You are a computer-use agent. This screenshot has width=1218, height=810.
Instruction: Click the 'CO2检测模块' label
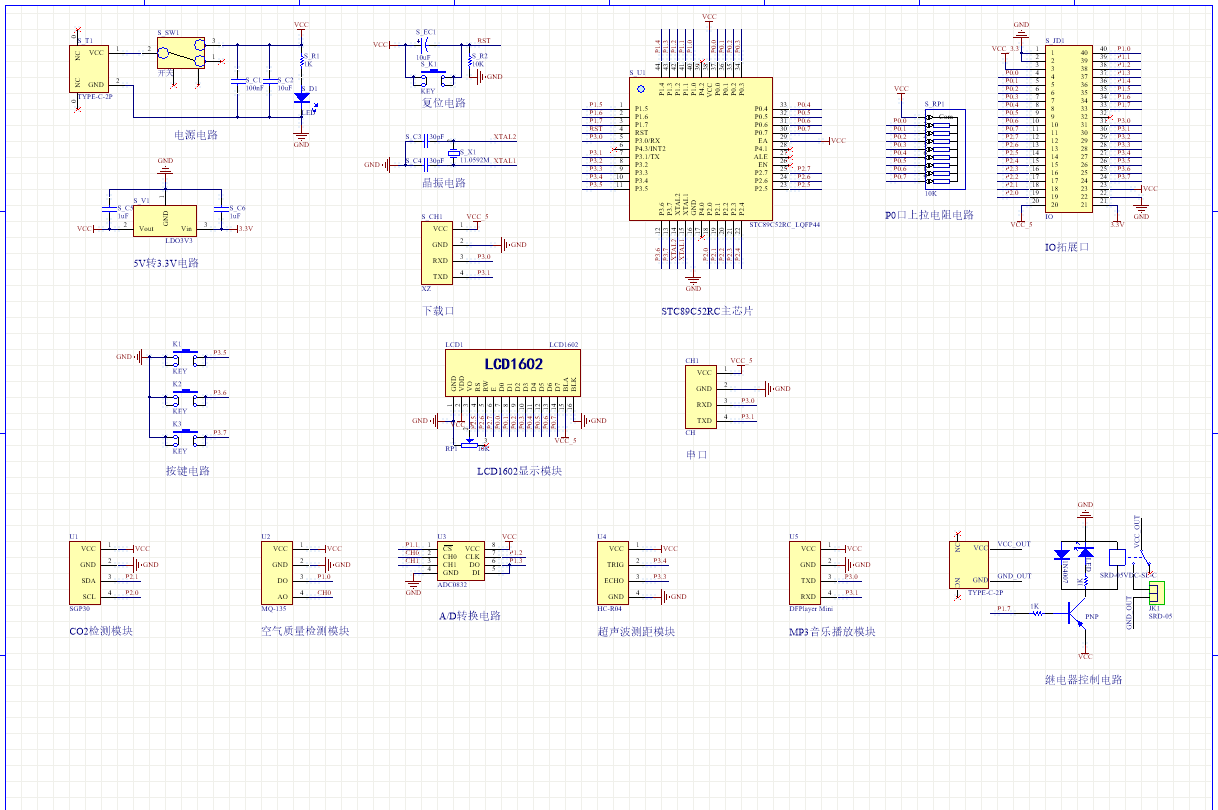coord(100,631)
